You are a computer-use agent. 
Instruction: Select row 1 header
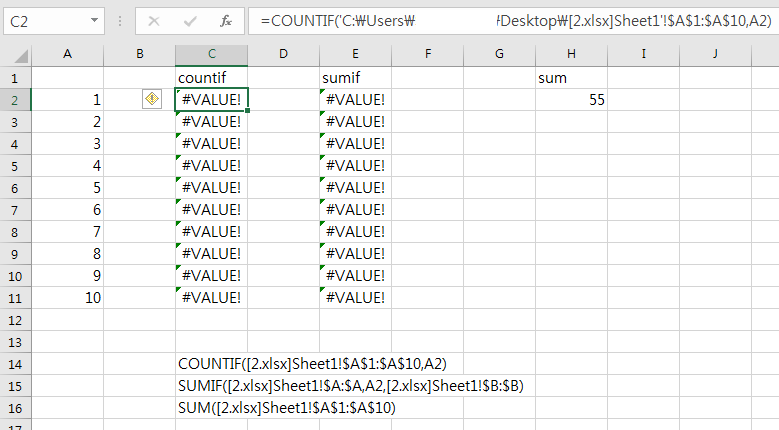[x=15, y=78]
